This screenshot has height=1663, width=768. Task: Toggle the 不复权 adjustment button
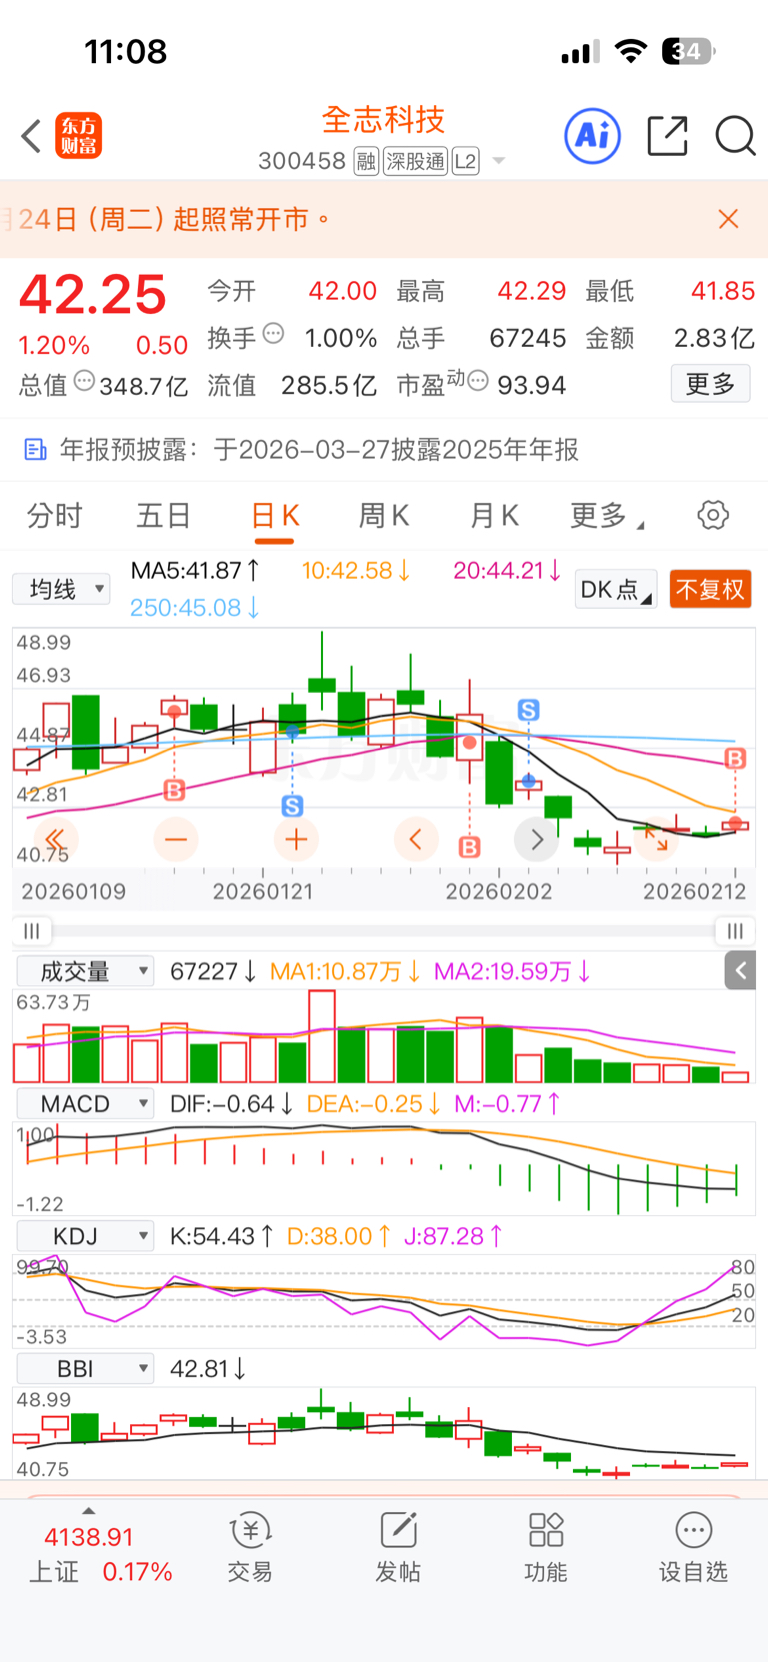point(710,589)
